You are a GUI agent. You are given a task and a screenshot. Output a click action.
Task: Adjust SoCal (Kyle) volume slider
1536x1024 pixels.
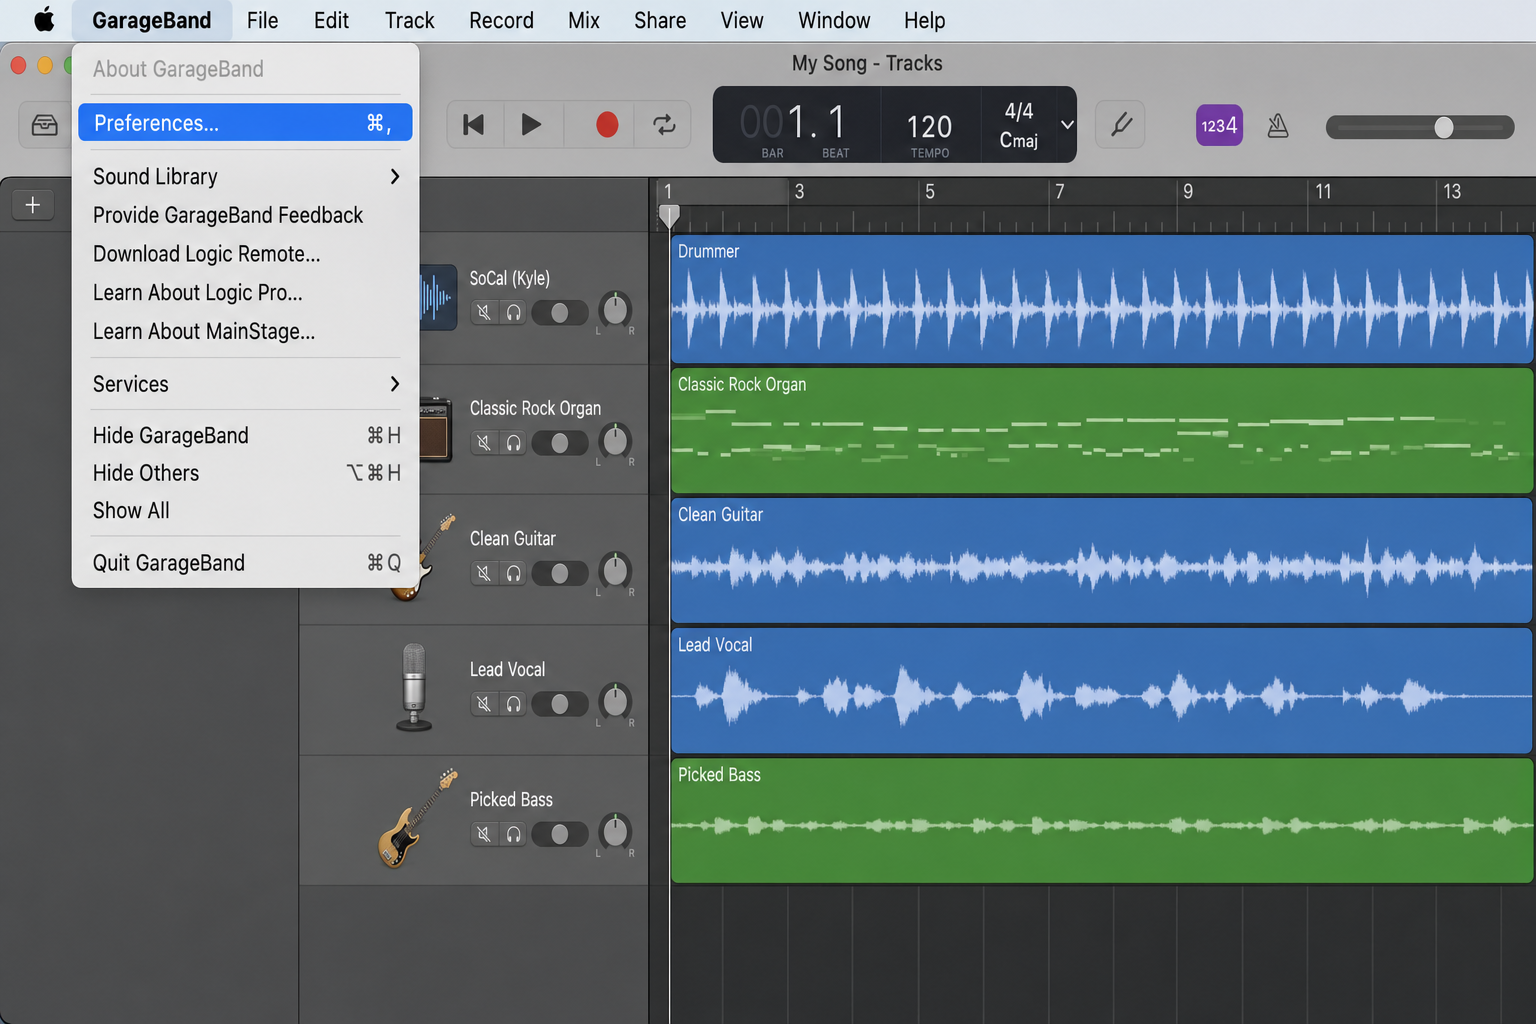[x=560, y=313]
